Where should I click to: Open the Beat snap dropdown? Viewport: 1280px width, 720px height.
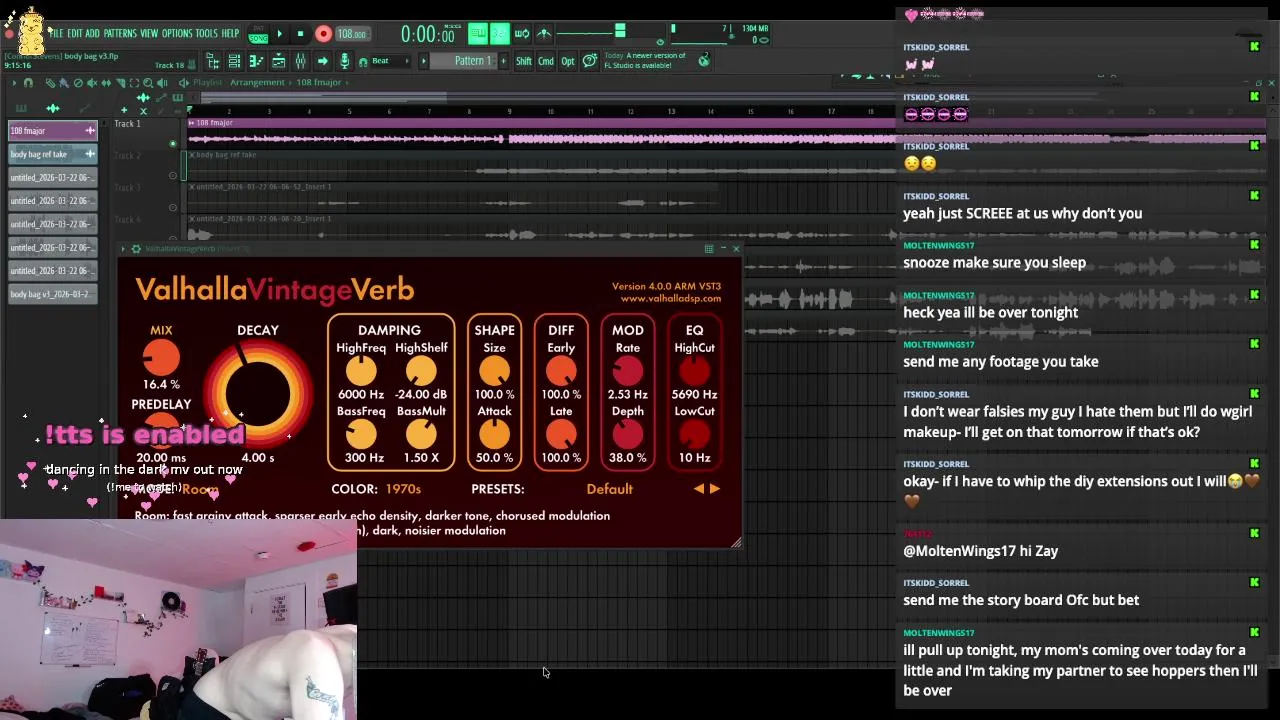tap(391, 61)
